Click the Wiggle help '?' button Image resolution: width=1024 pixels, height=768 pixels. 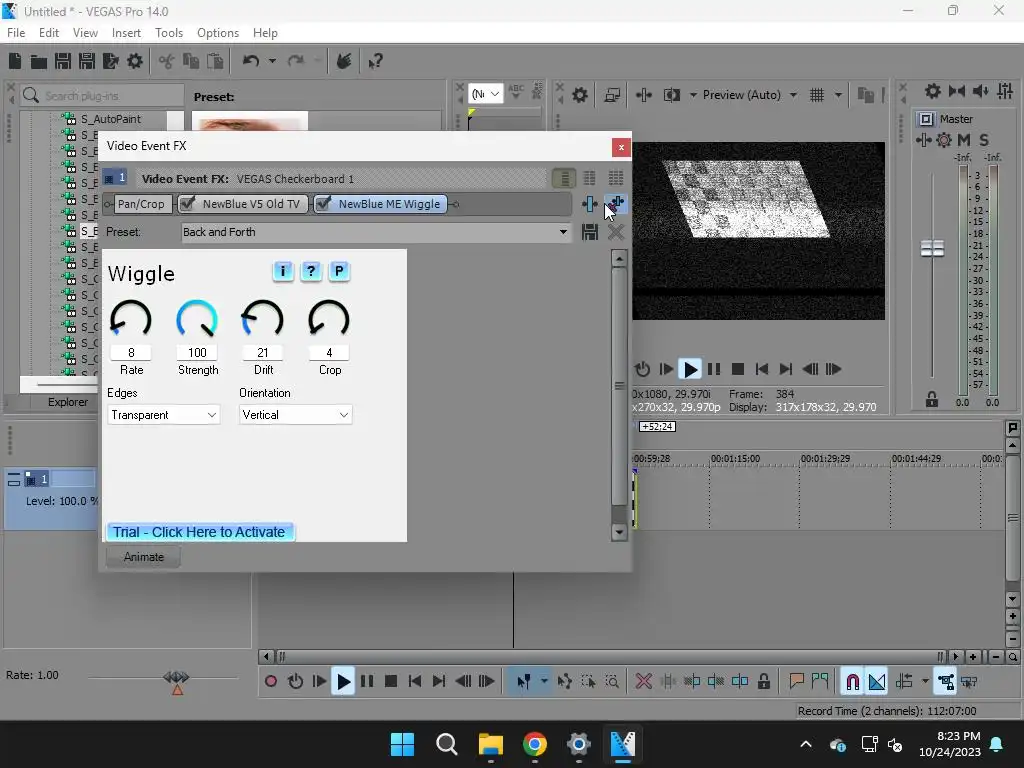[311, 271]
